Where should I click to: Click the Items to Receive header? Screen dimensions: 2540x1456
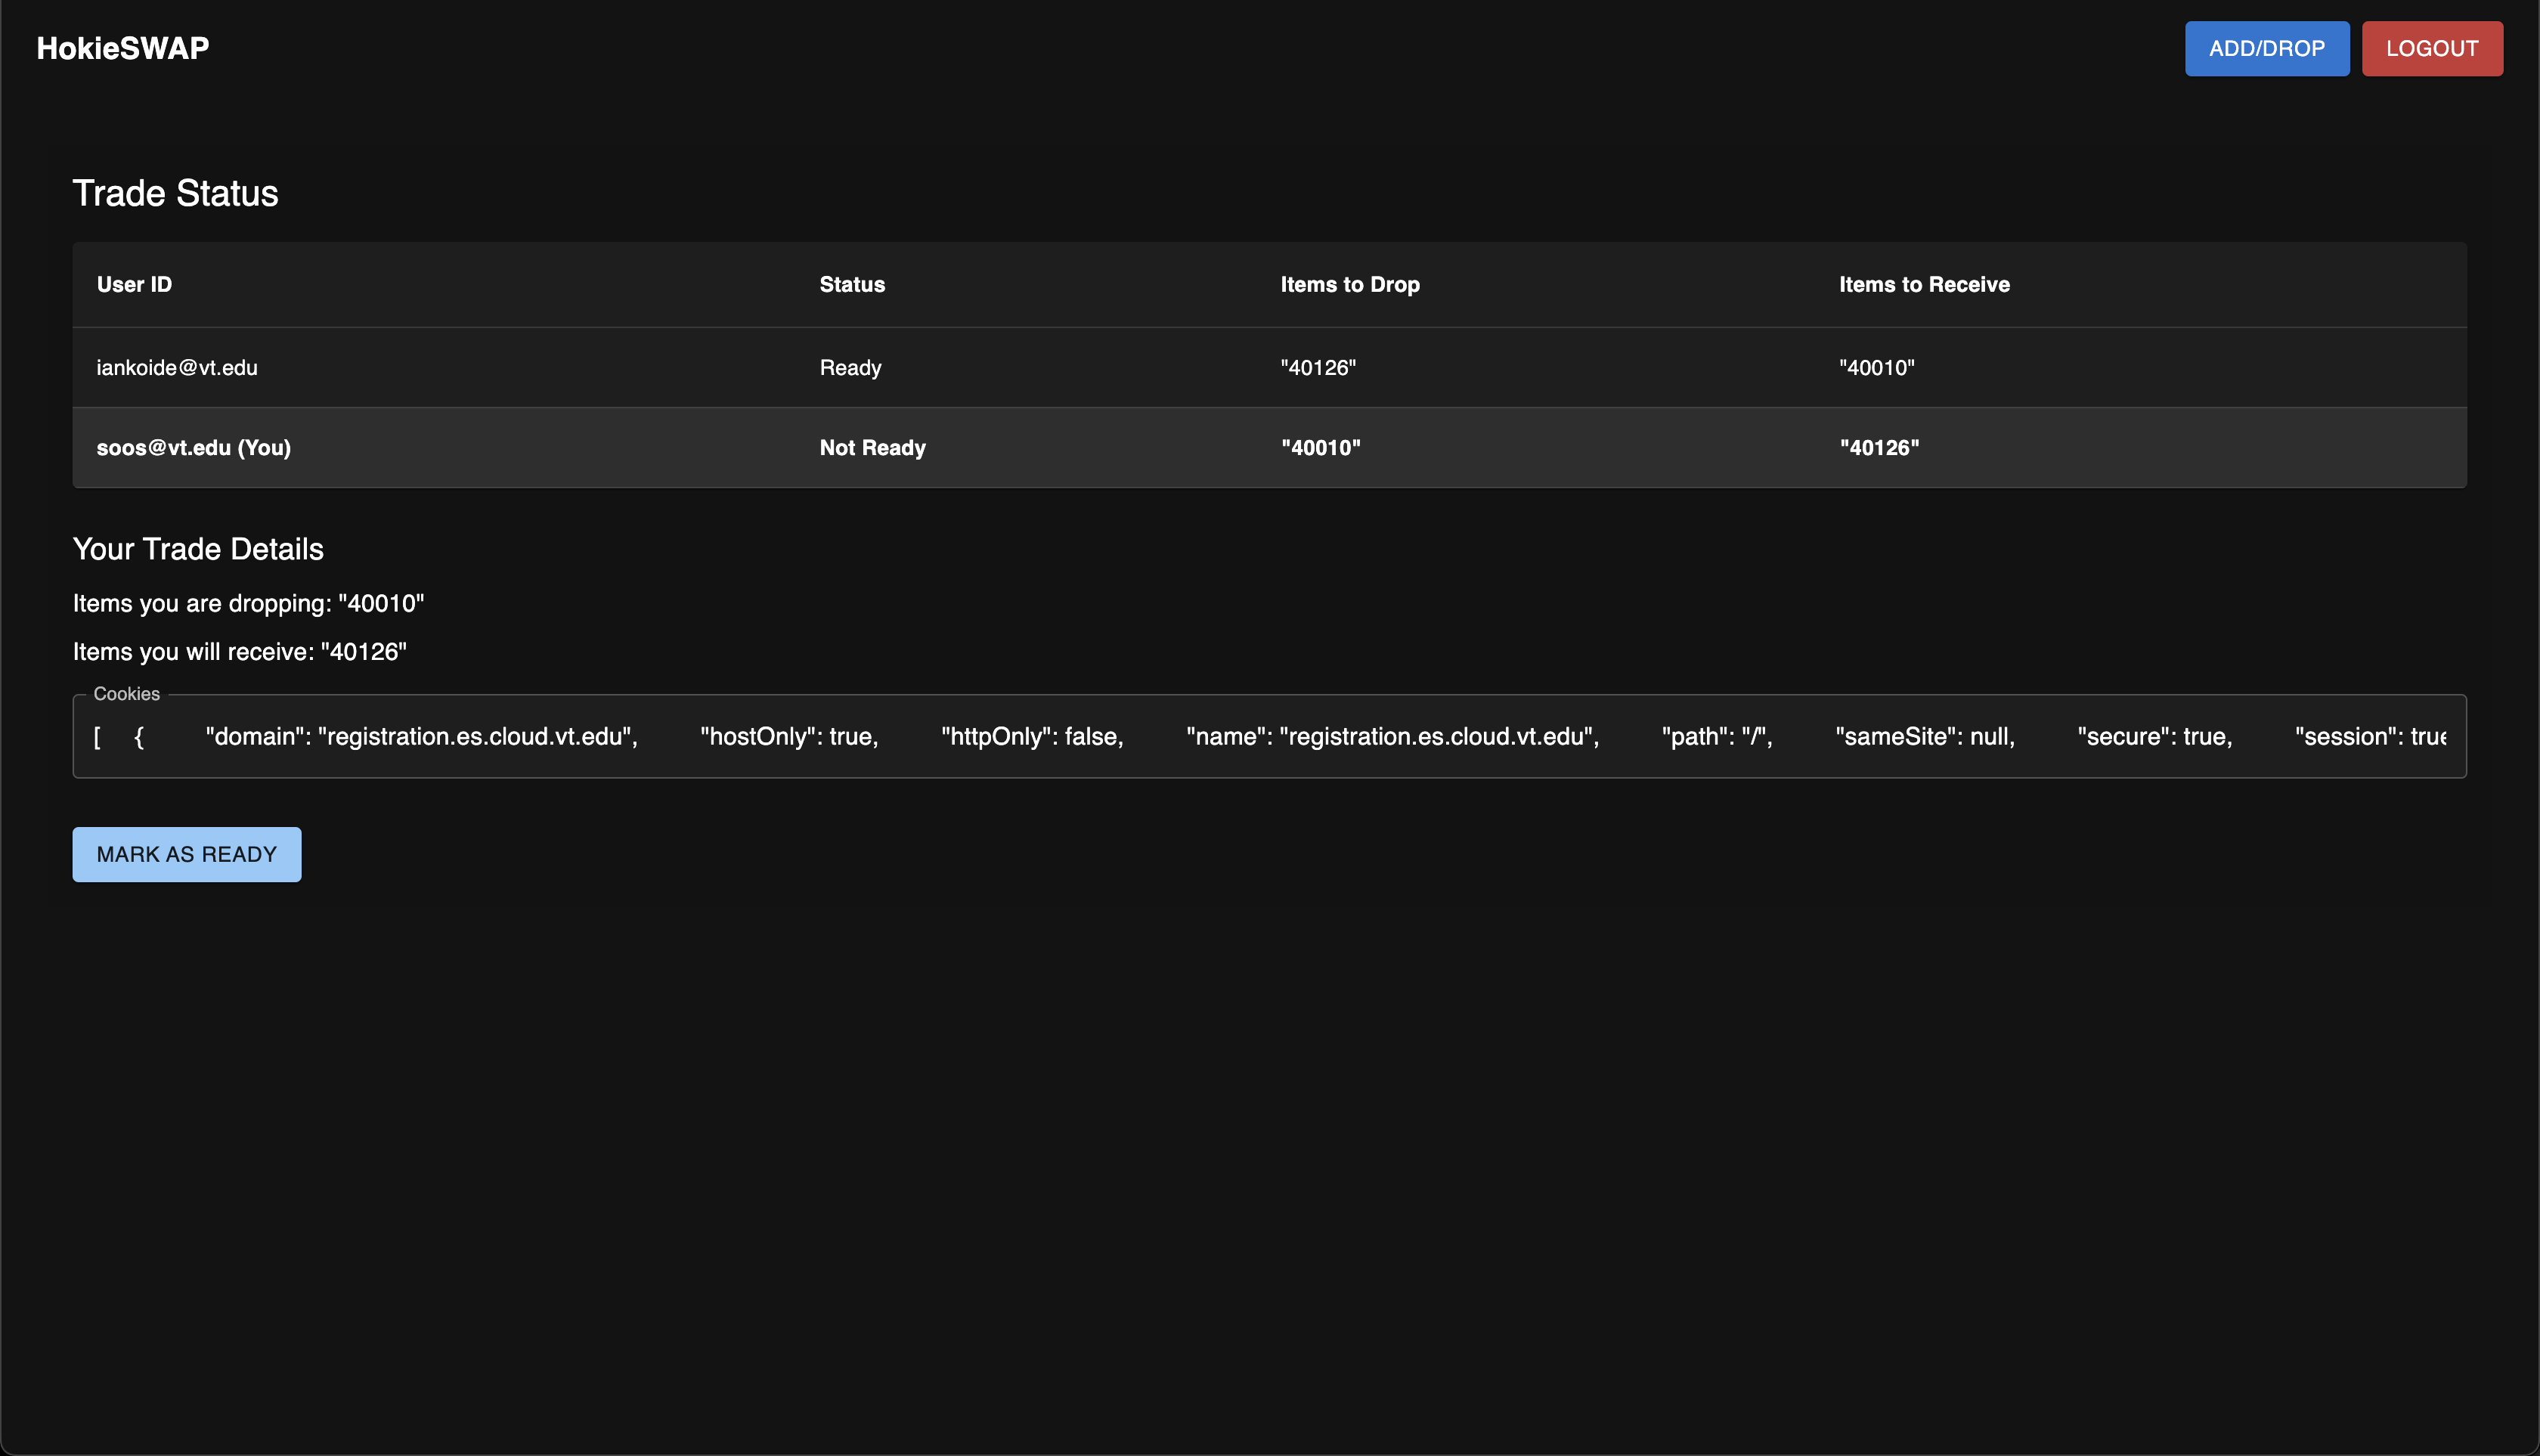[x=1923, y=285]
